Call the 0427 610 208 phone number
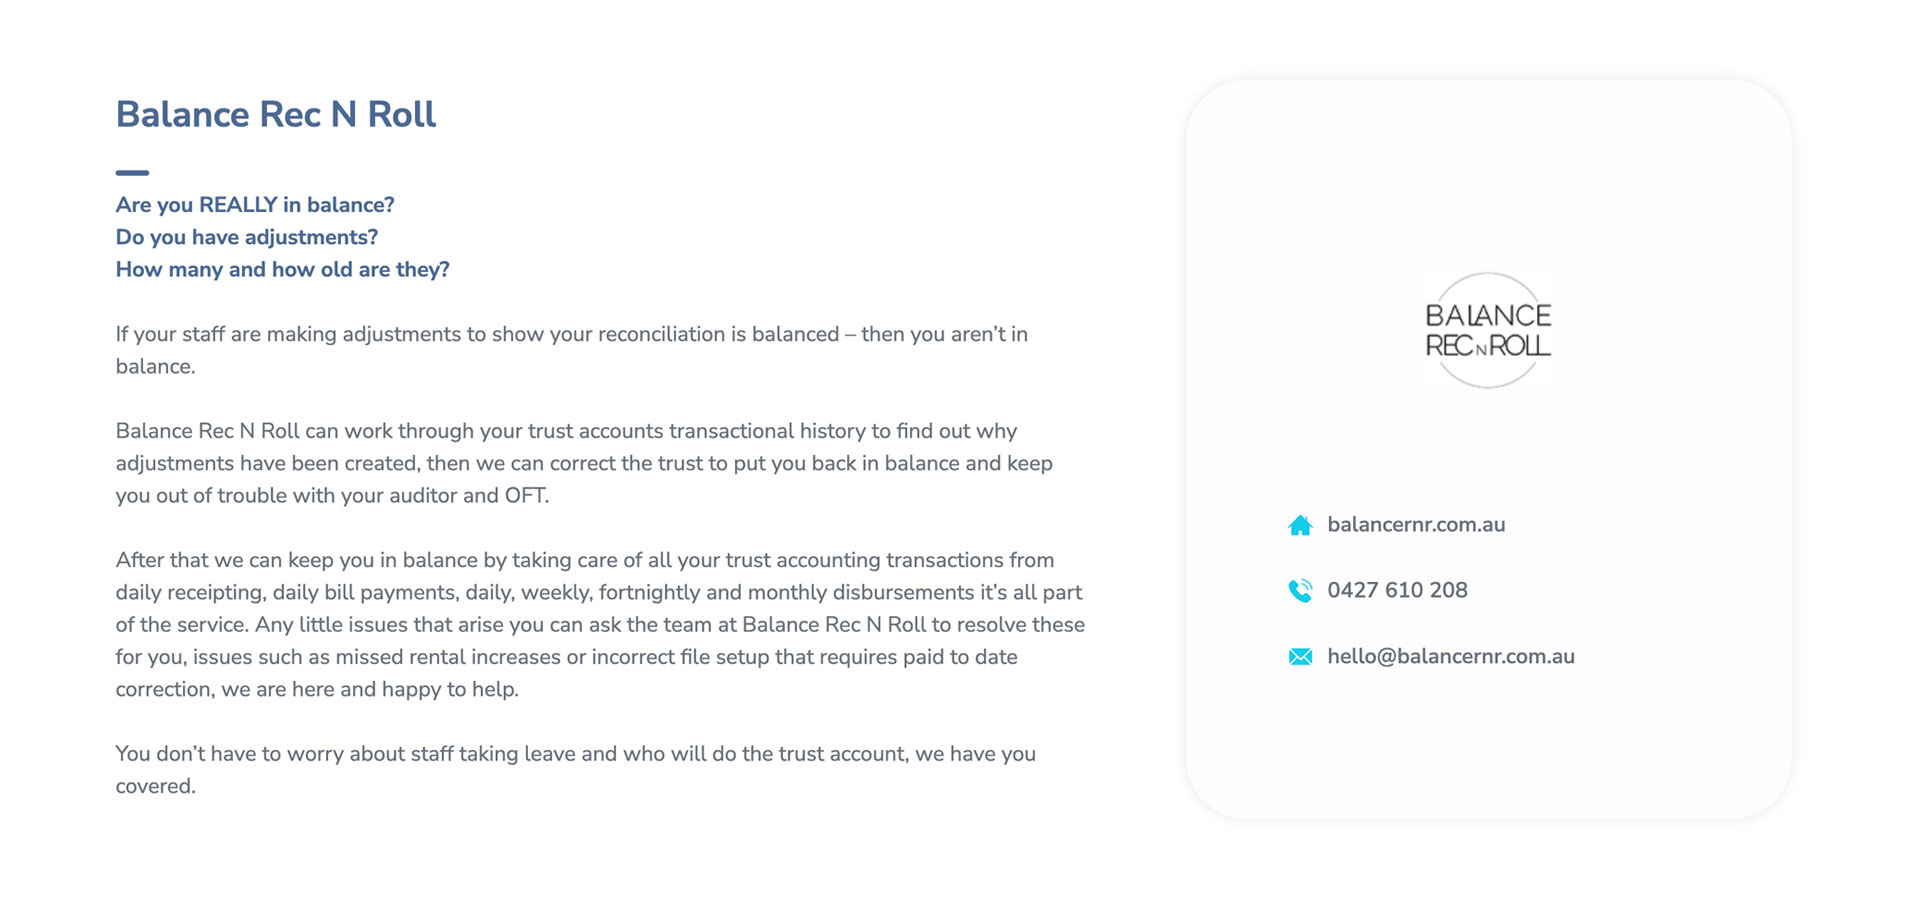 click(x=1397, y=591)
